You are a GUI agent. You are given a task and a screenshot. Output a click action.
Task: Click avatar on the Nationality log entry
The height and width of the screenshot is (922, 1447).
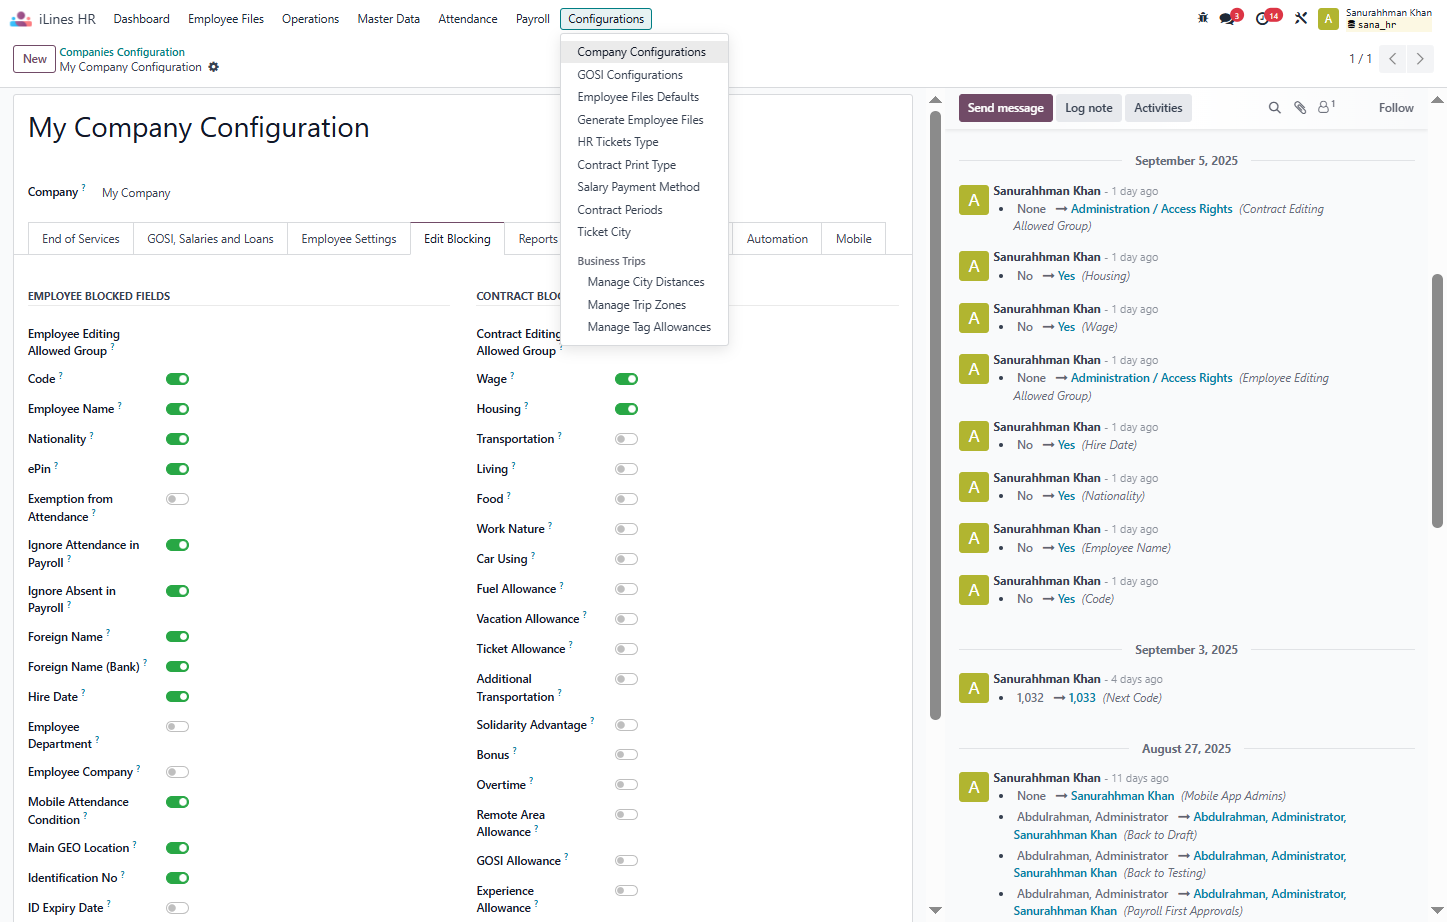coord(974,487)
